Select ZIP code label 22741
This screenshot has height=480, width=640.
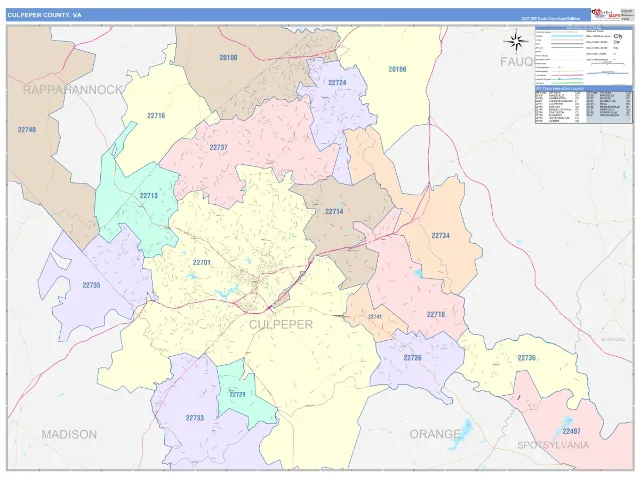(x=374, y=317)
